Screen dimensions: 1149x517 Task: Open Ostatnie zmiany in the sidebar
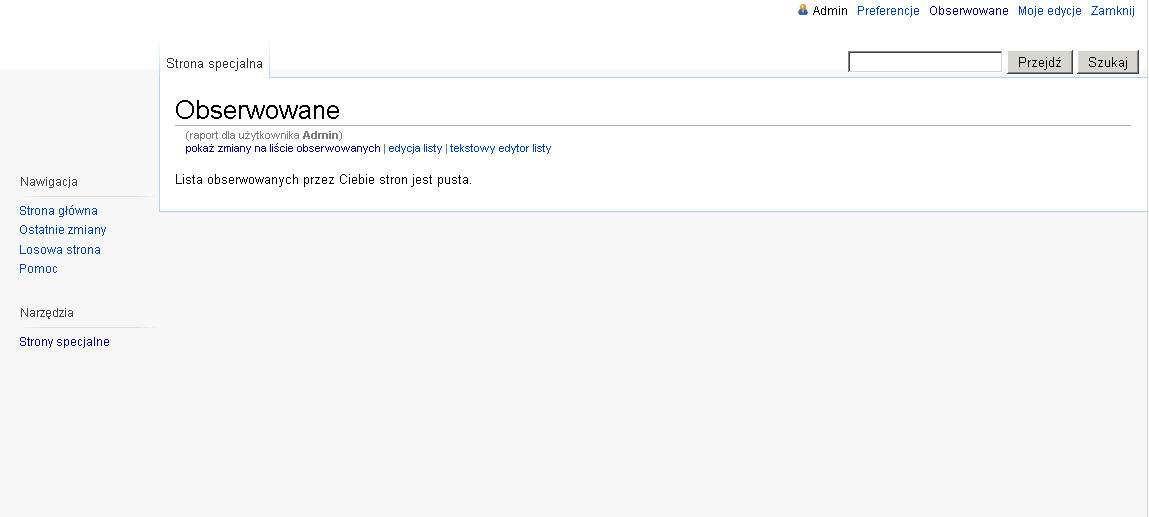(x=62, y=230)
